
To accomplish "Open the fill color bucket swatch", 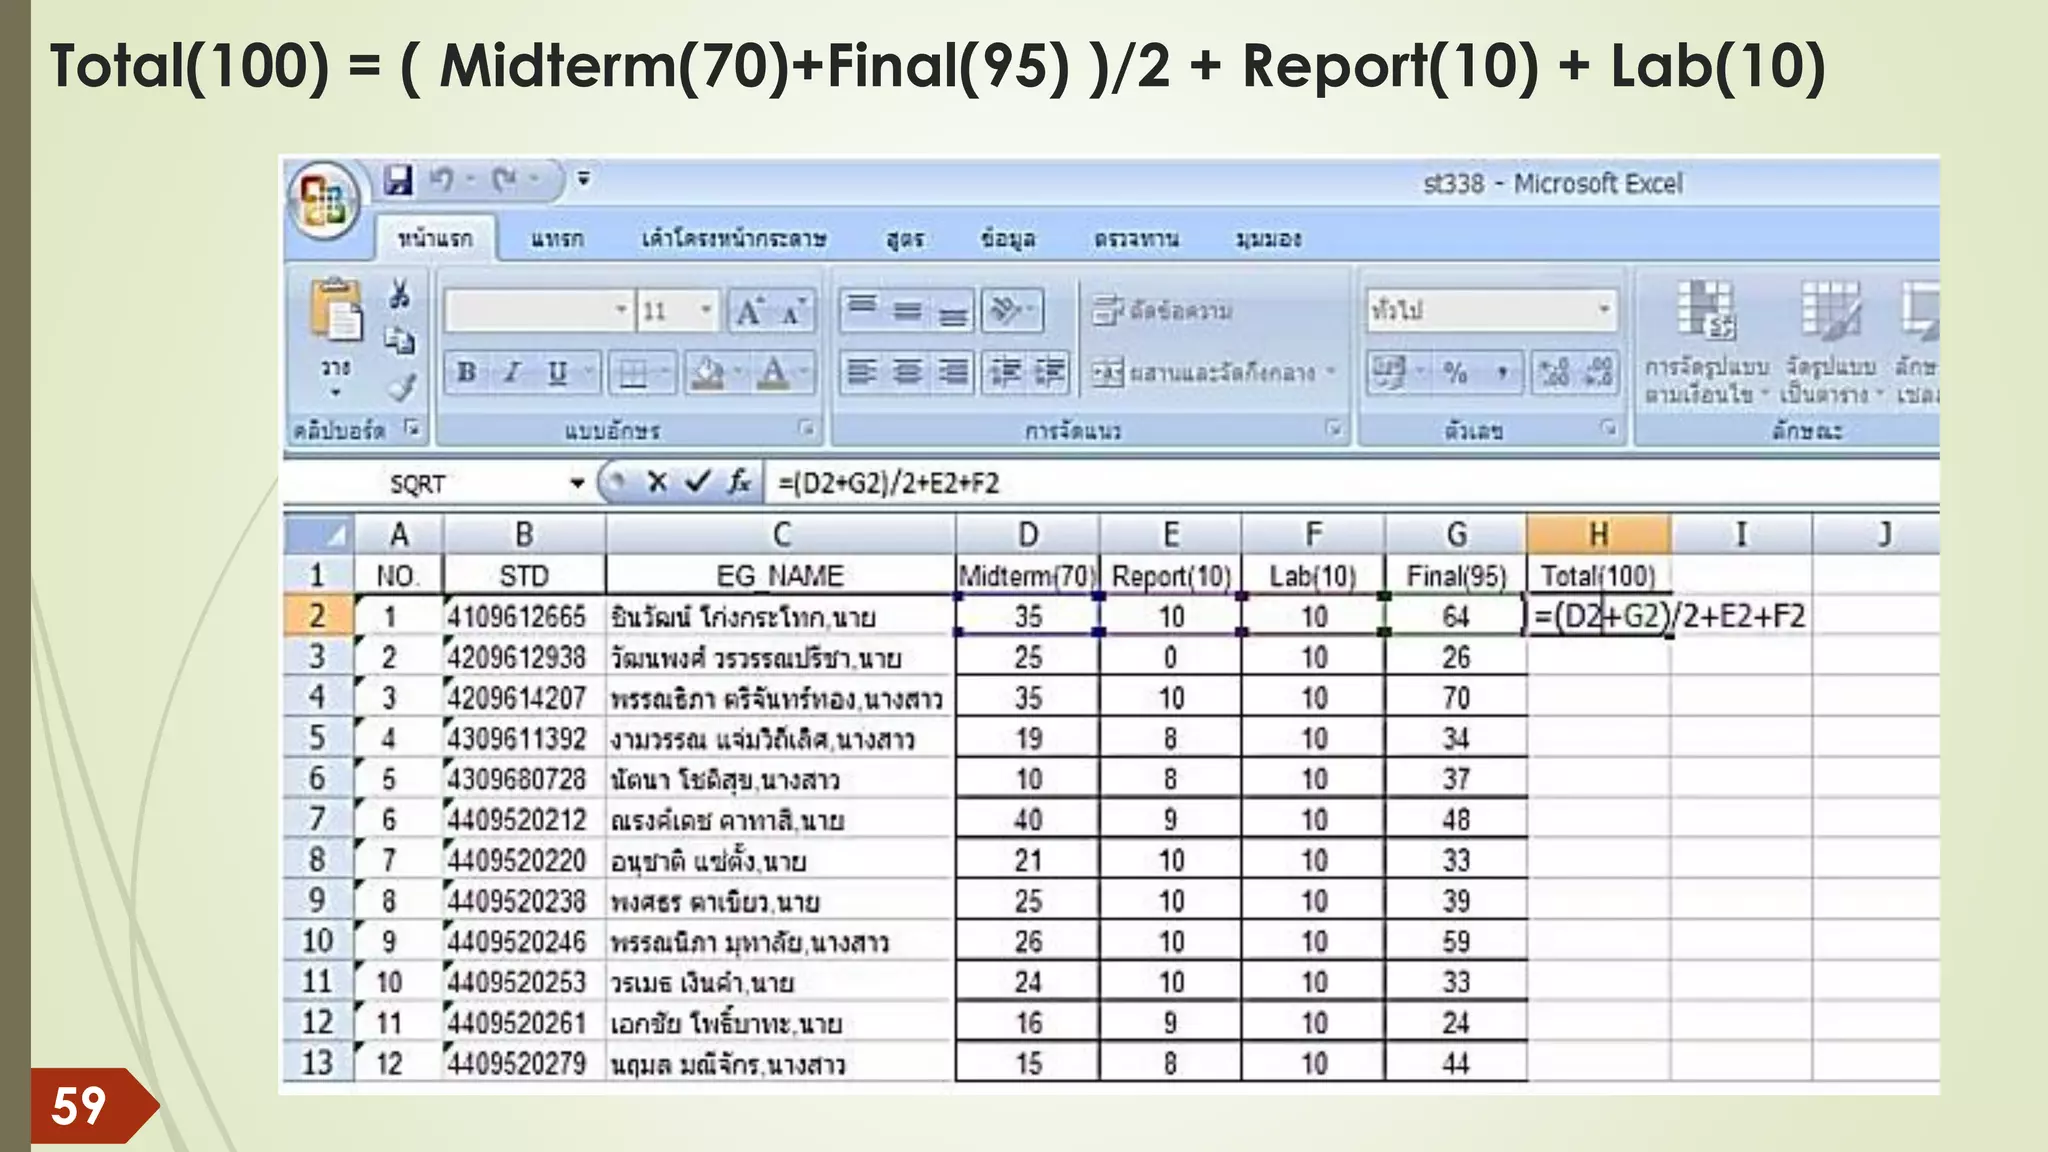I will [x=708, y=374].
